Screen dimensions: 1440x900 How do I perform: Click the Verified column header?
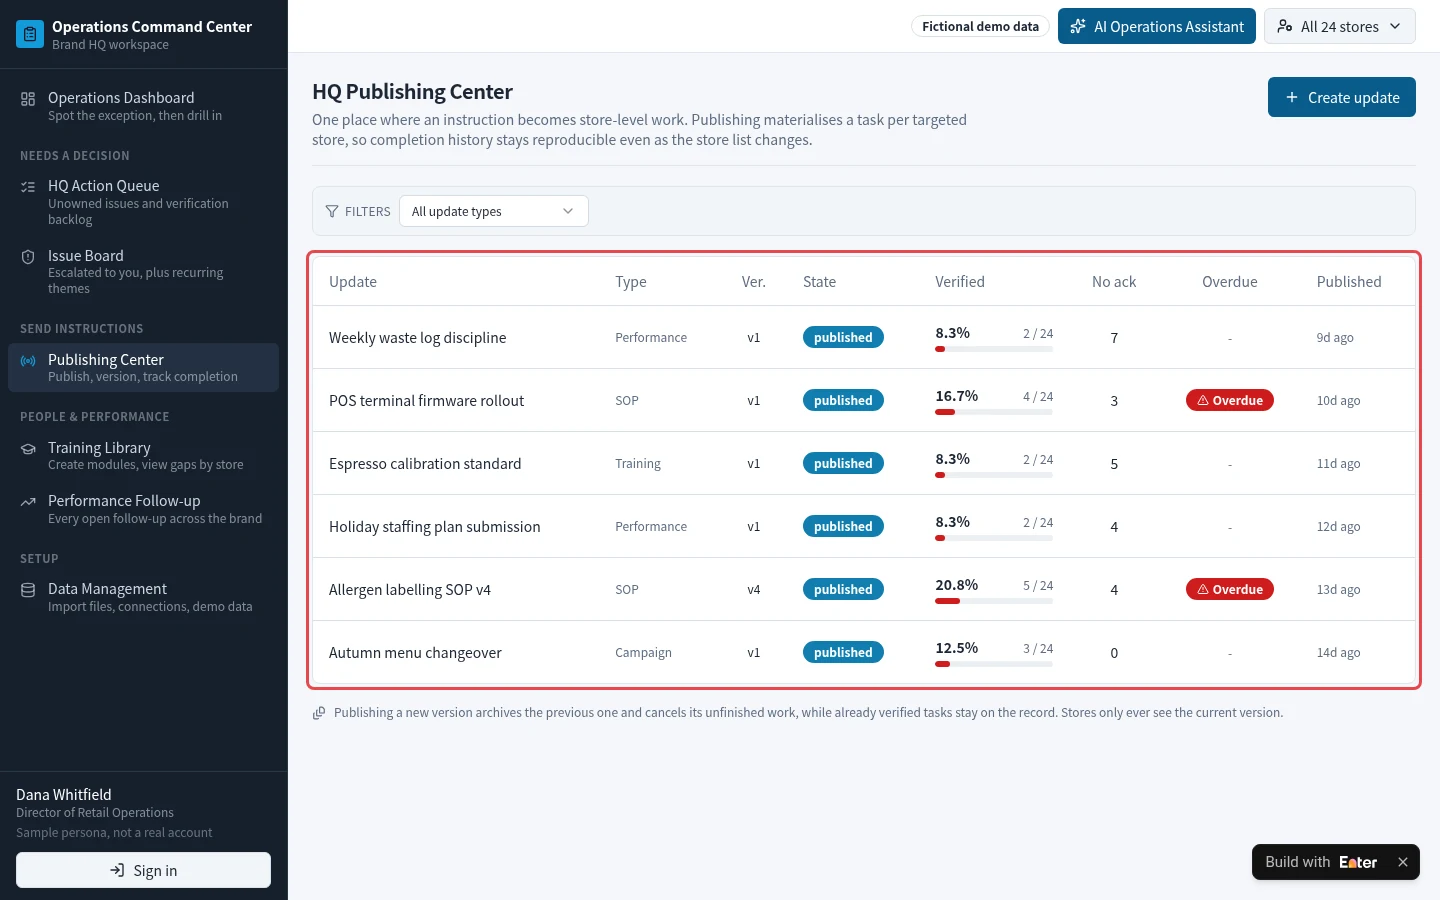point(960,282)
